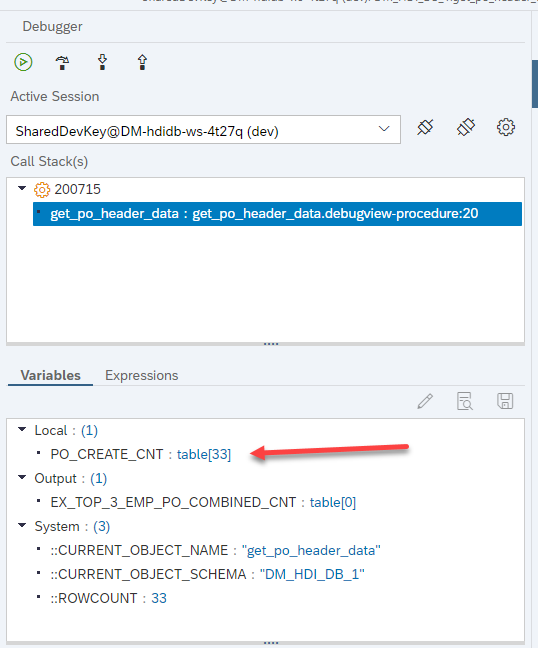Click the Step Out up-arrow icon

[142, 62]
